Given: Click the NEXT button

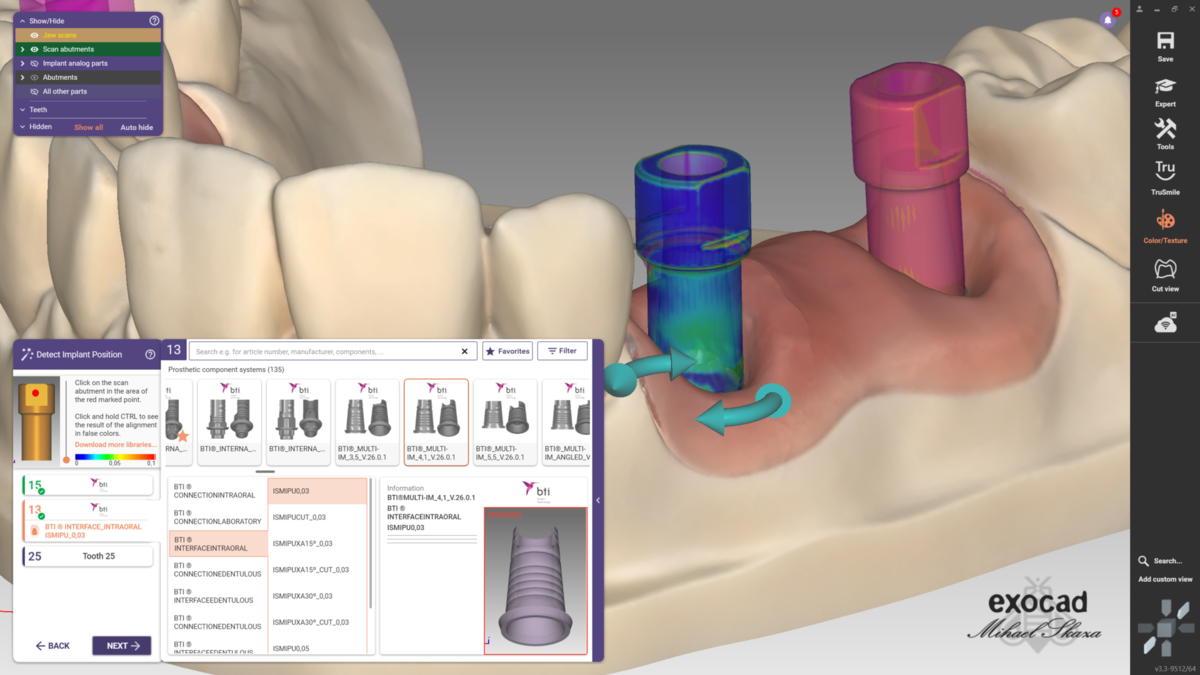Looking at the screenshot, I should pyautogui.click(x=122, y=646).
